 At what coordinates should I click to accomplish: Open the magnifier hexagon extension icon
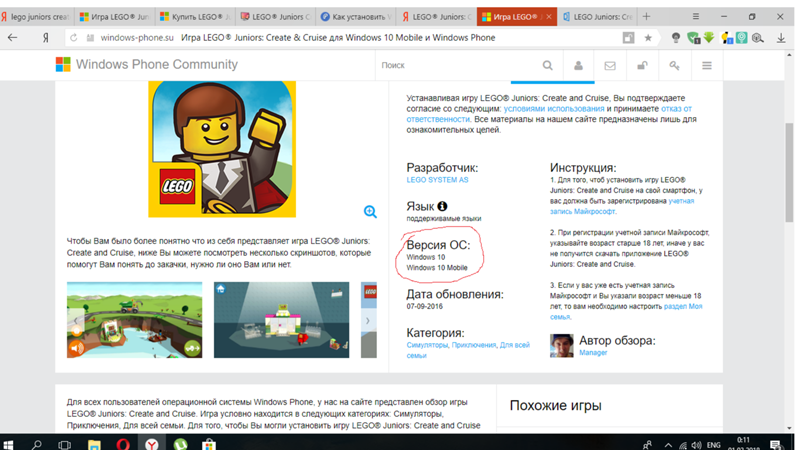point(758,38)
